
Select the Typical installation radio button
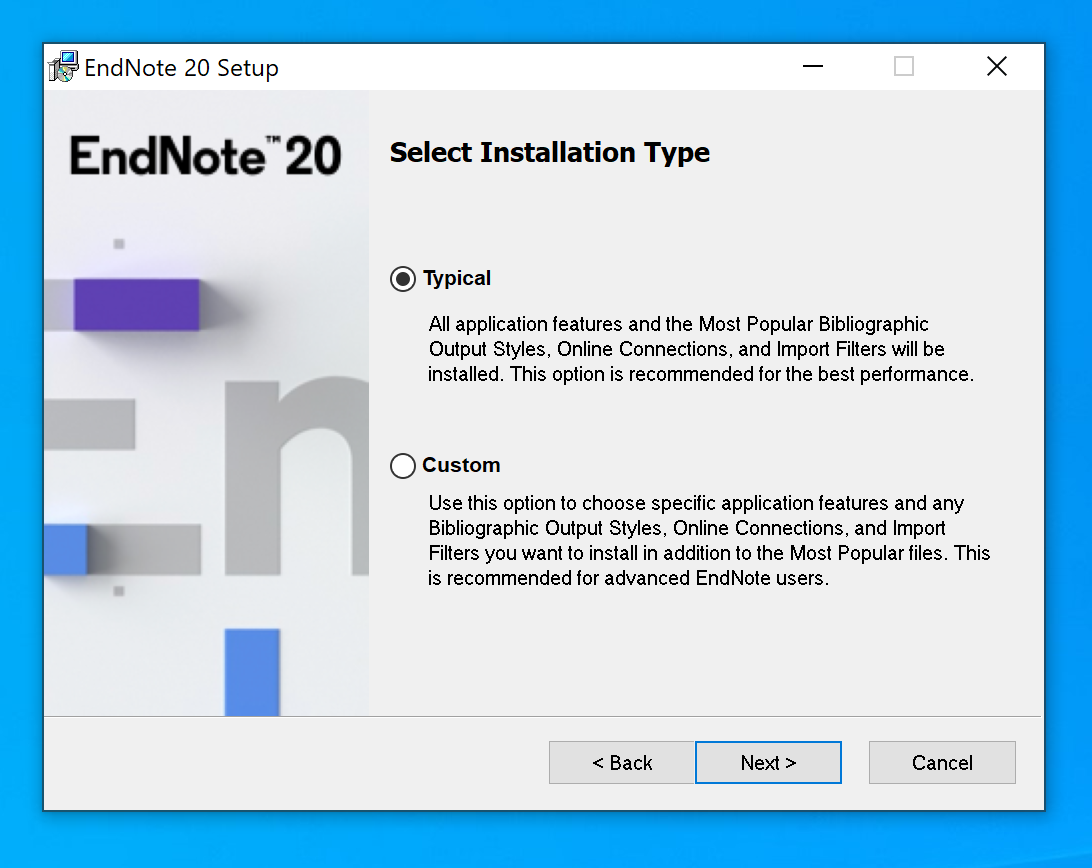click(x=403, y=279)
